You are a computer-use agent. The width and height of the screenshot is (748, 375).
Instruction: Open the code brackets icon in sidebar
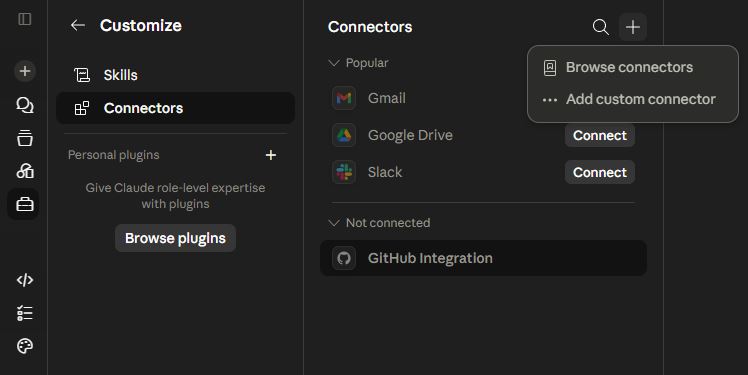pyautogui.click(x=24, y=280)
